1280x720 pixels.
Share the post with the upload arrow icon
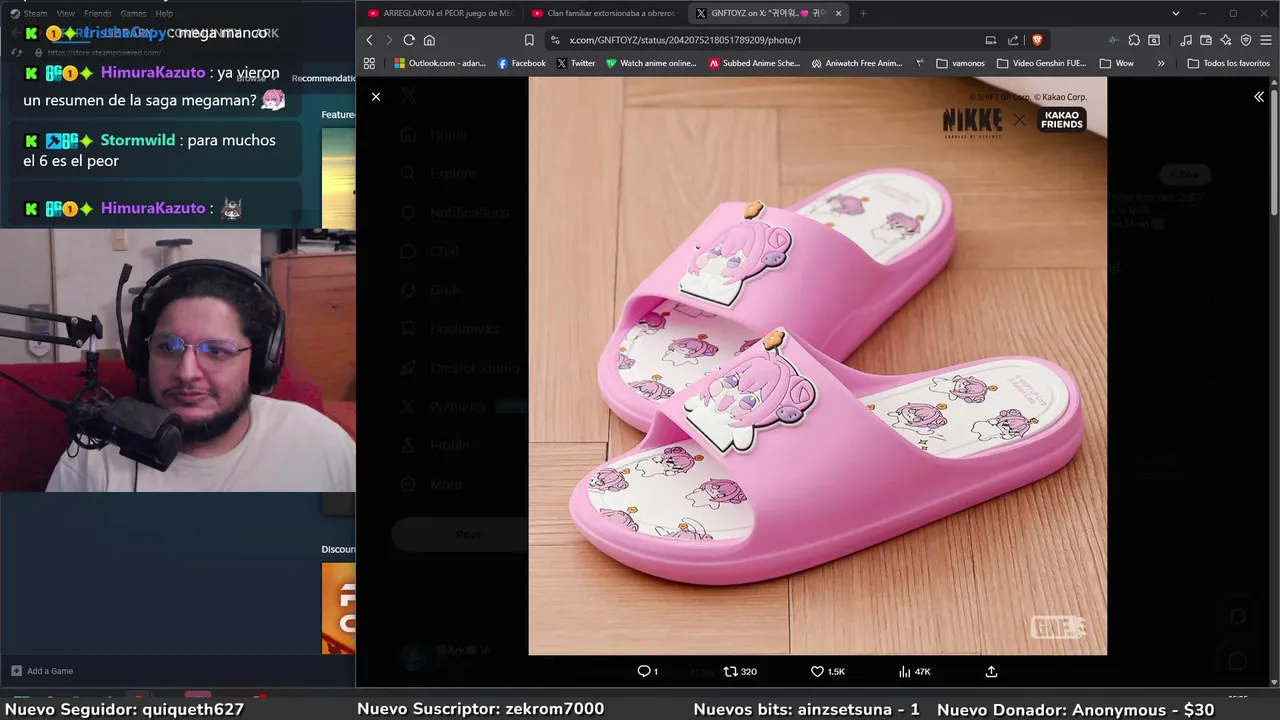[x=991, y=671]
